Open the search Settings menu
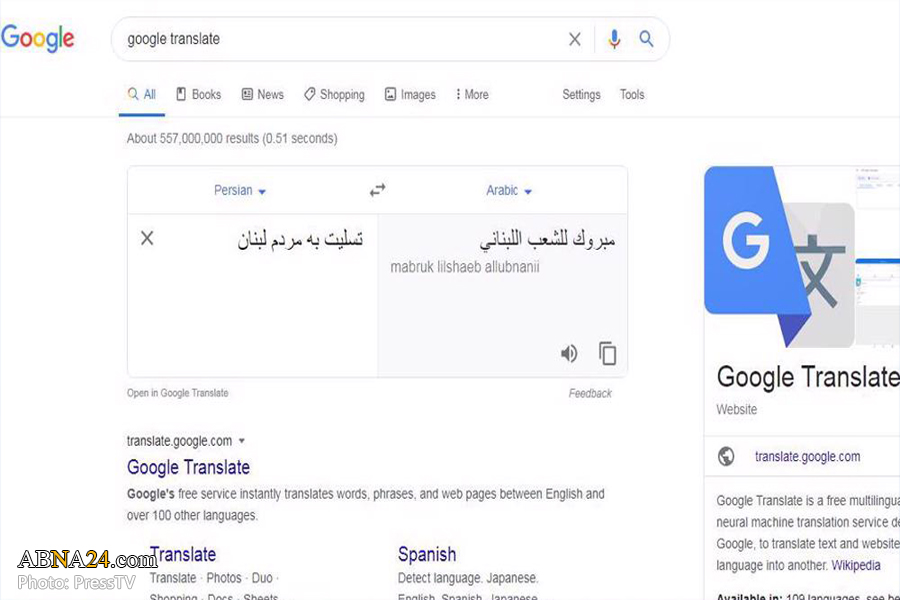This screenshot has height=600, width=900. (581, 94)
